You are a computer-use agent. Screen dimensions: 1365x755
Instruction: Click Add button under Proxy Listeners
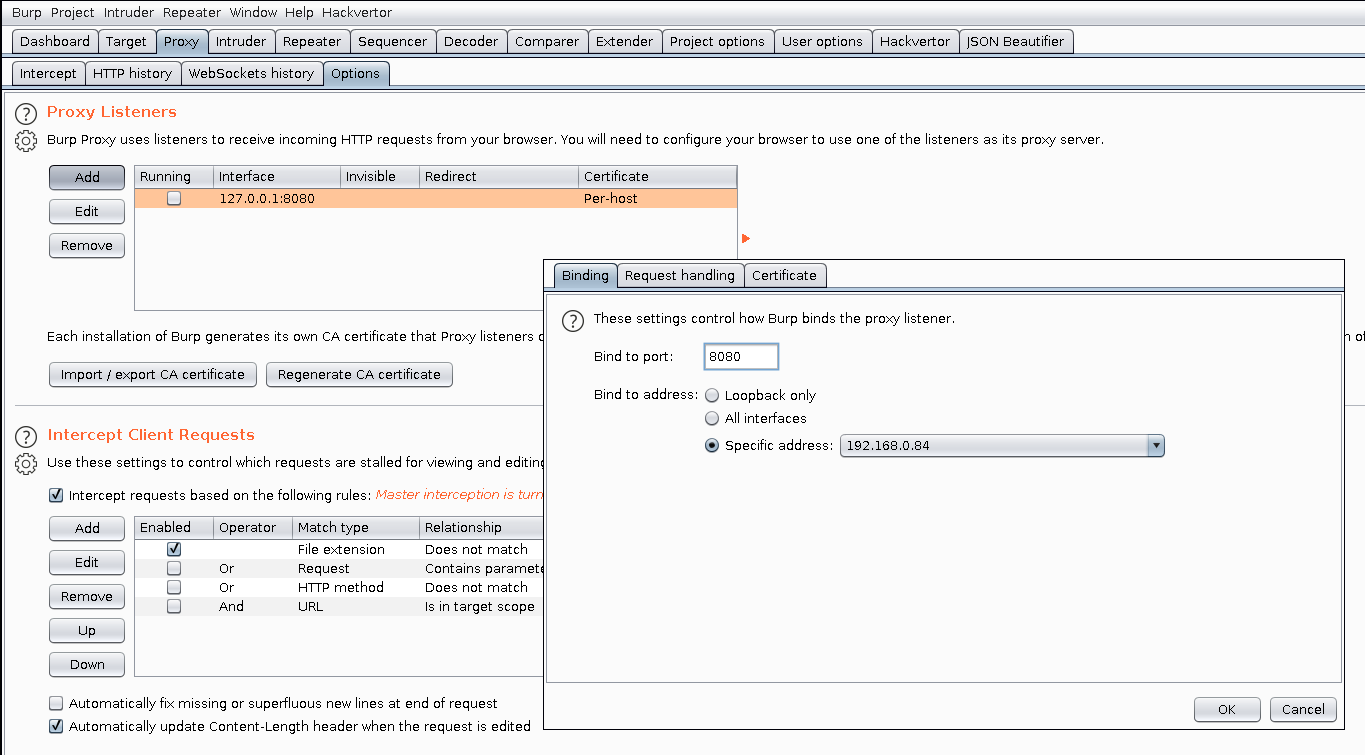[87, 177]
